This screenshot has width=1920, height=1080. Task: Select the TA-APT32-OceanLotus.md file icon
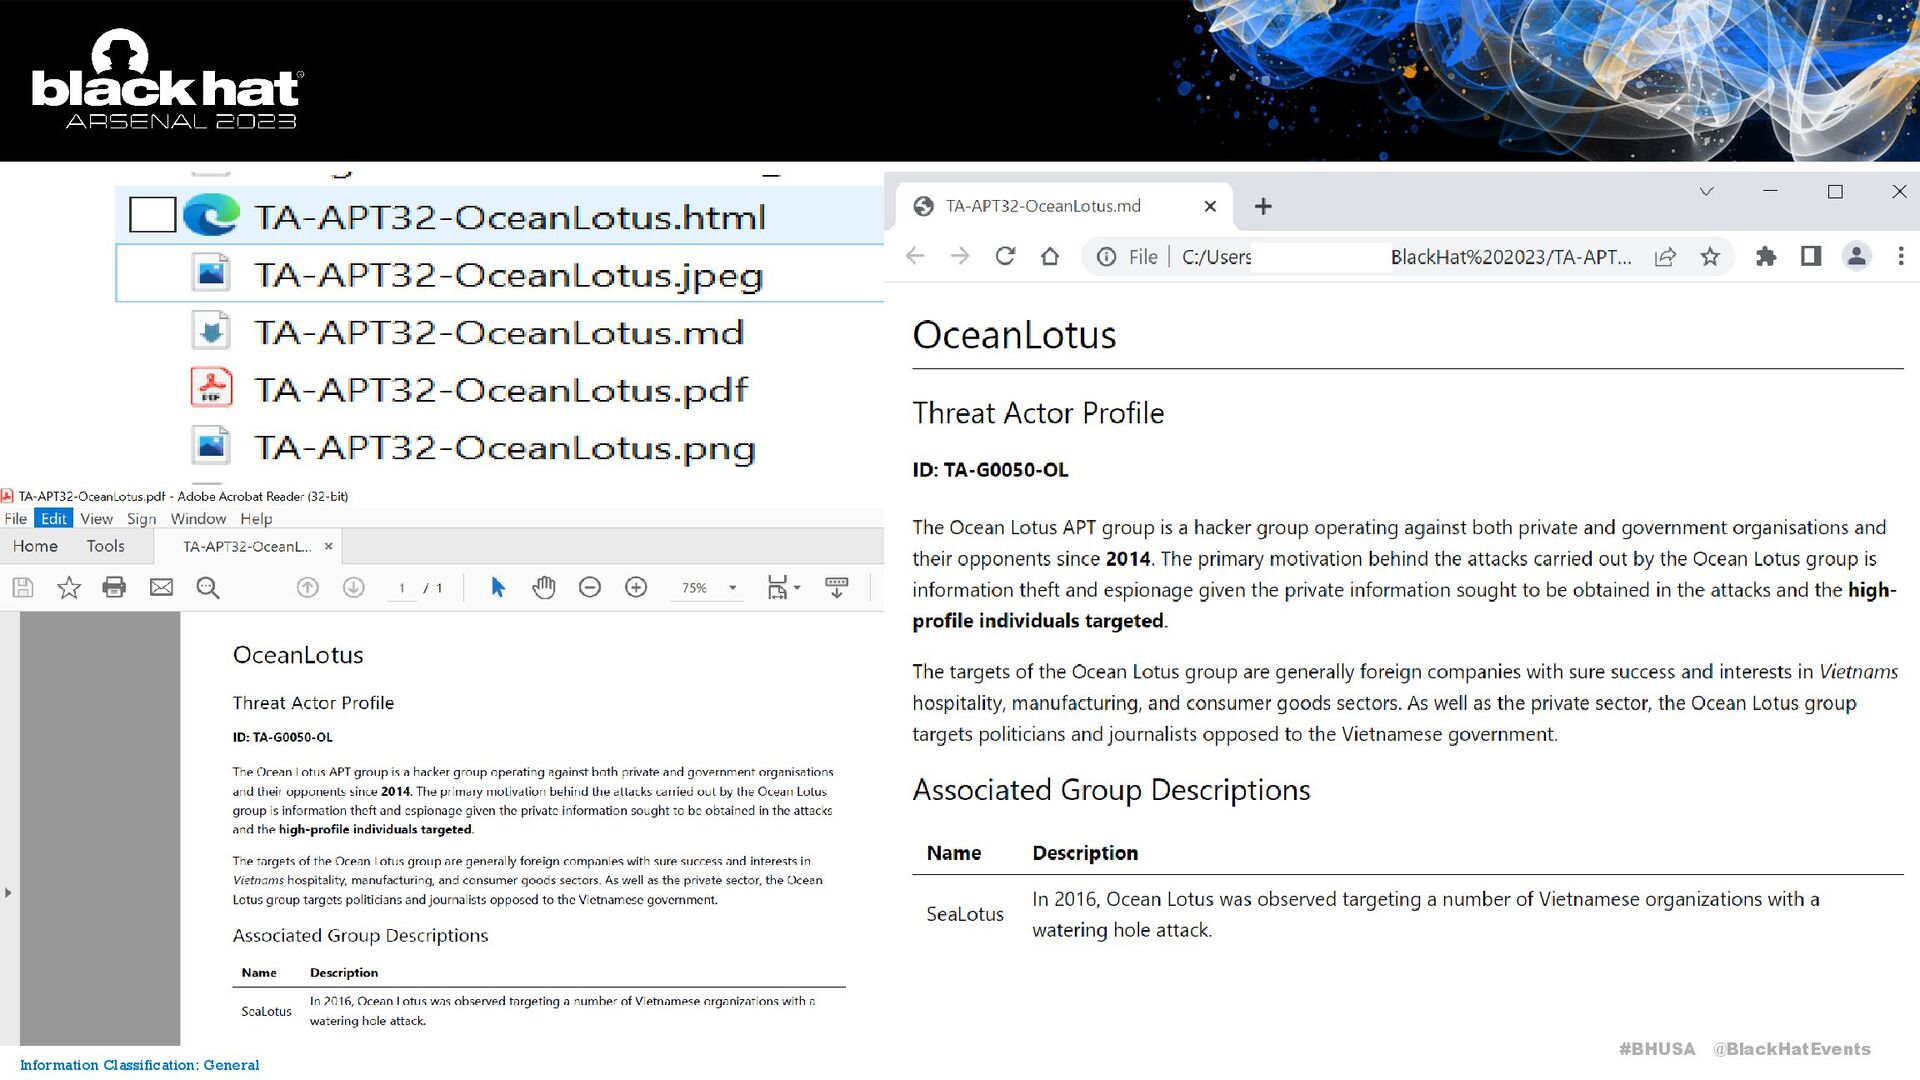[211, 331]
